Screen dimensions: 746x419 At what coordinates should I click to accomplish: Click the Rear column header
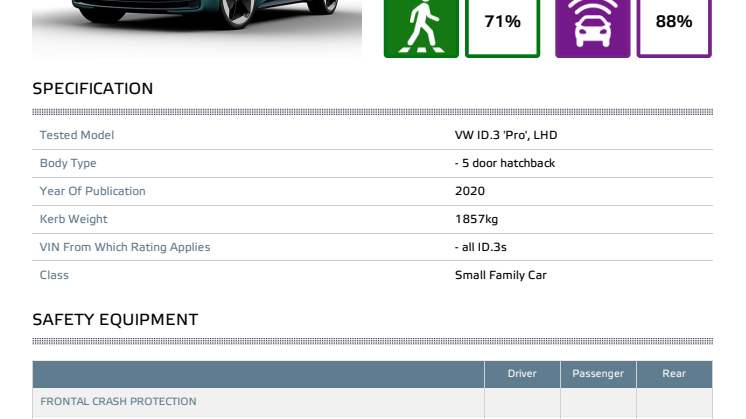(674, 374)
